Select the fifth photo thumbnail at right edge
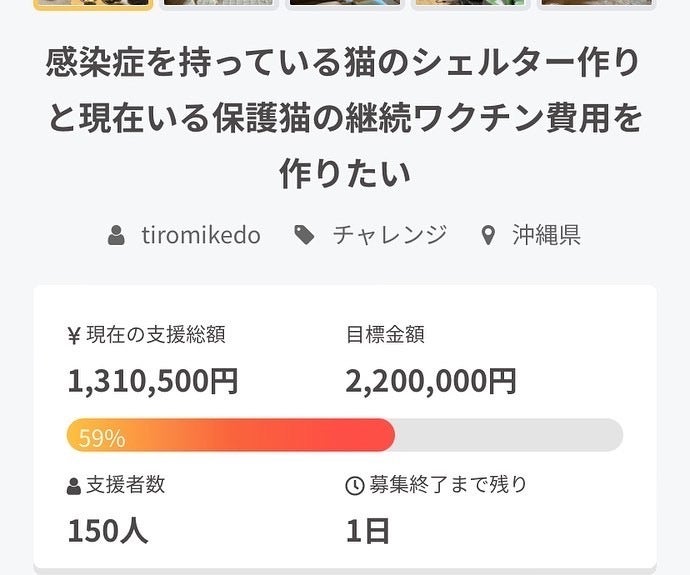 (597, 4)
